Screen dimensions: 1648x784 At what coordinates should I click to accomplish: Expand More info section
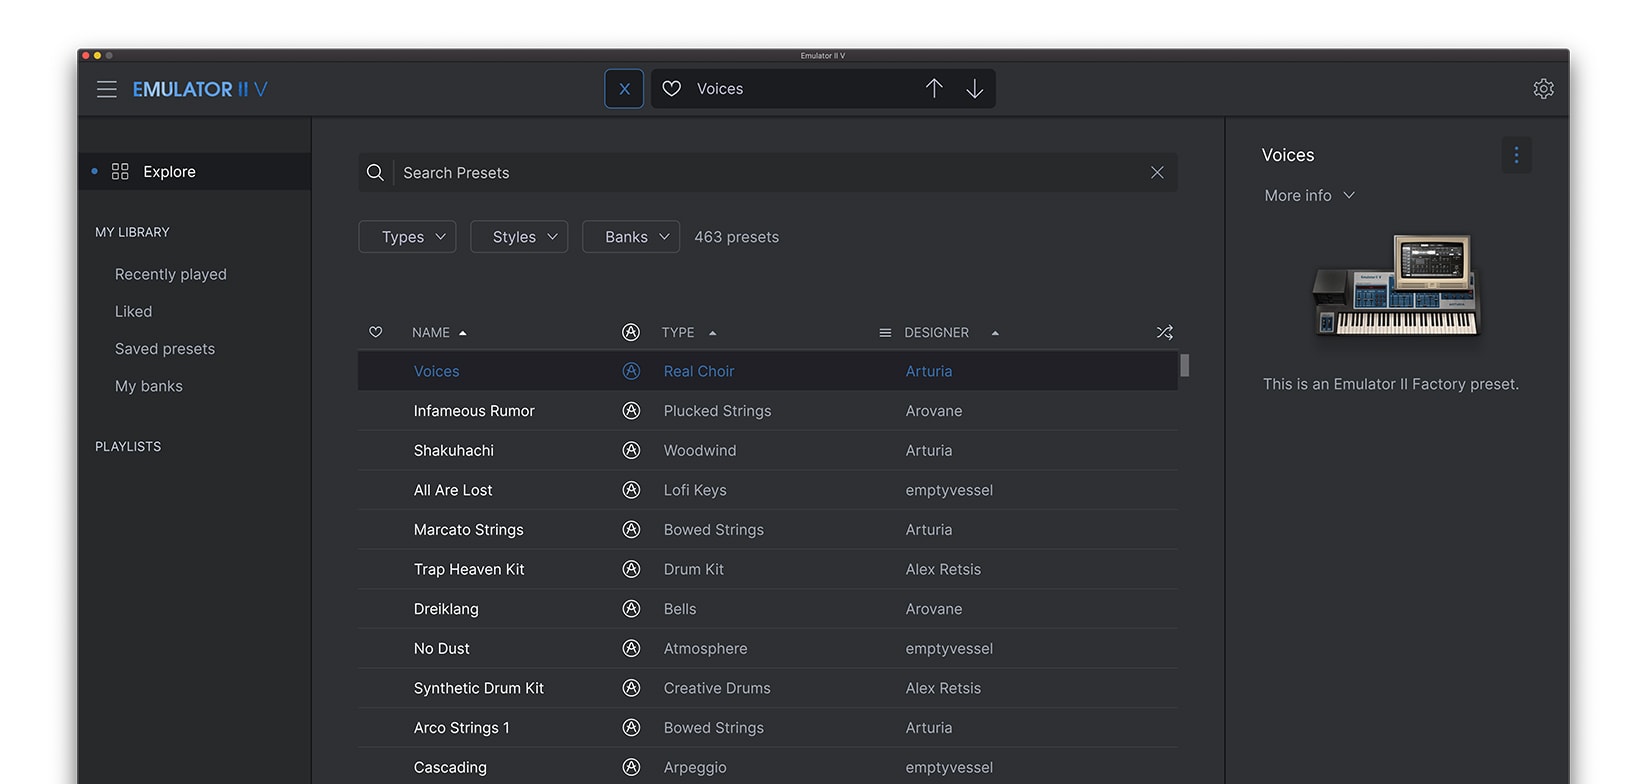(1309, 196)
